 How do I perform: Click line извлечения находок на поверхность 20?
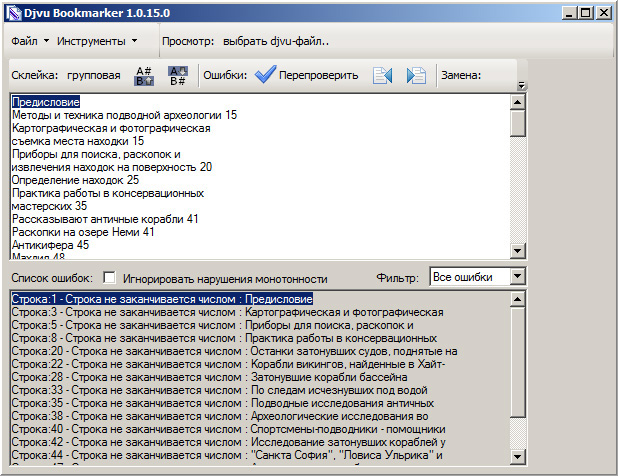(112, 167)
